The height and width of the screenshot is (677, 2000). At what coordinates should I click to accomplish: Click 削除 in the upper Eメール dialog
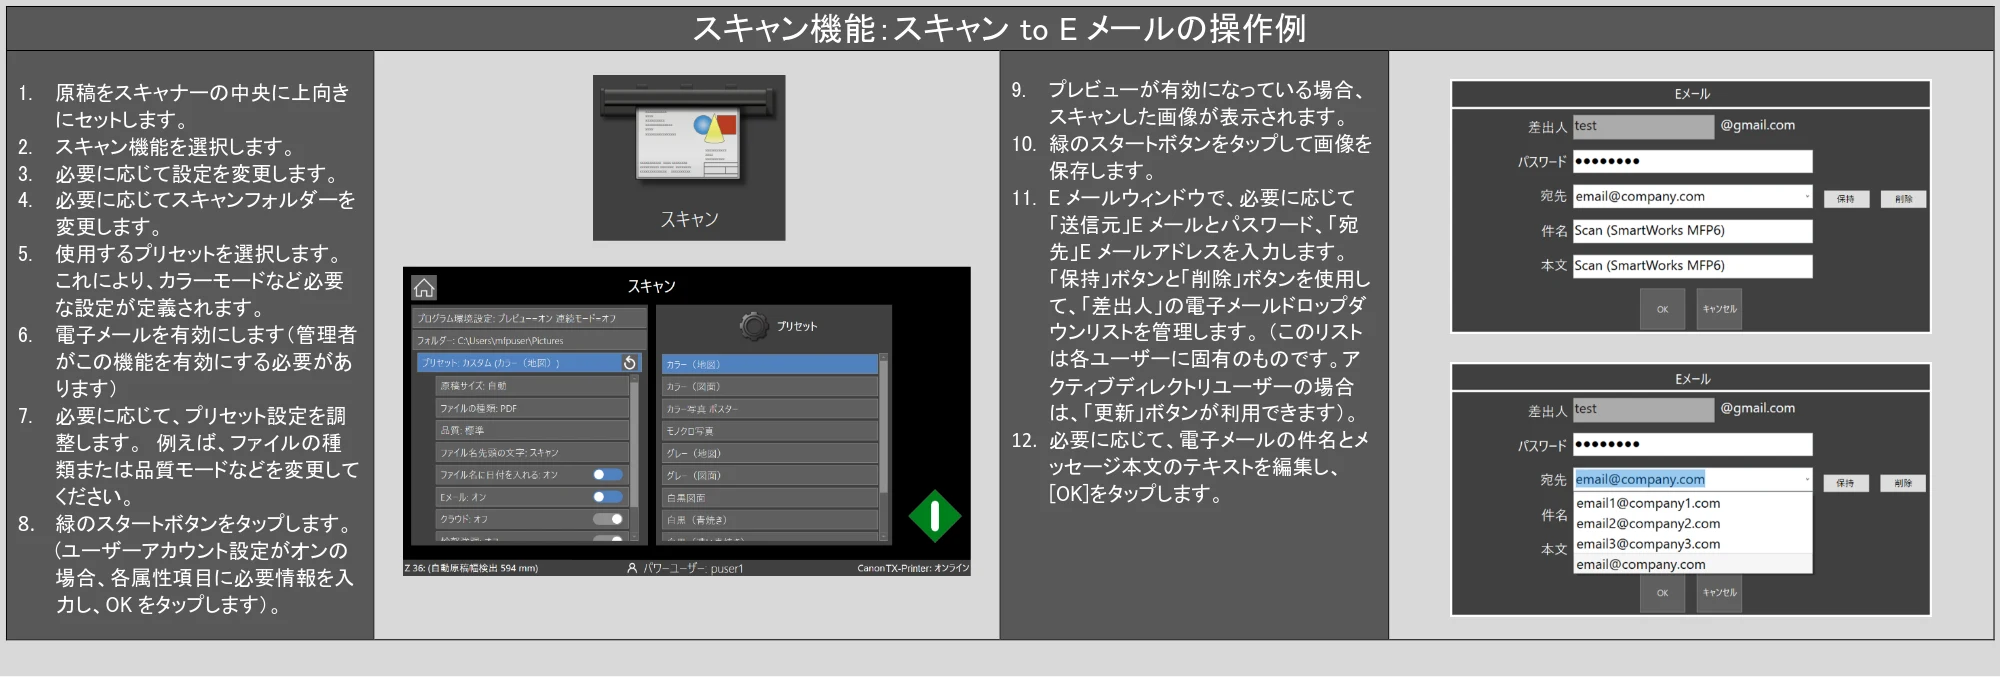1903,199
